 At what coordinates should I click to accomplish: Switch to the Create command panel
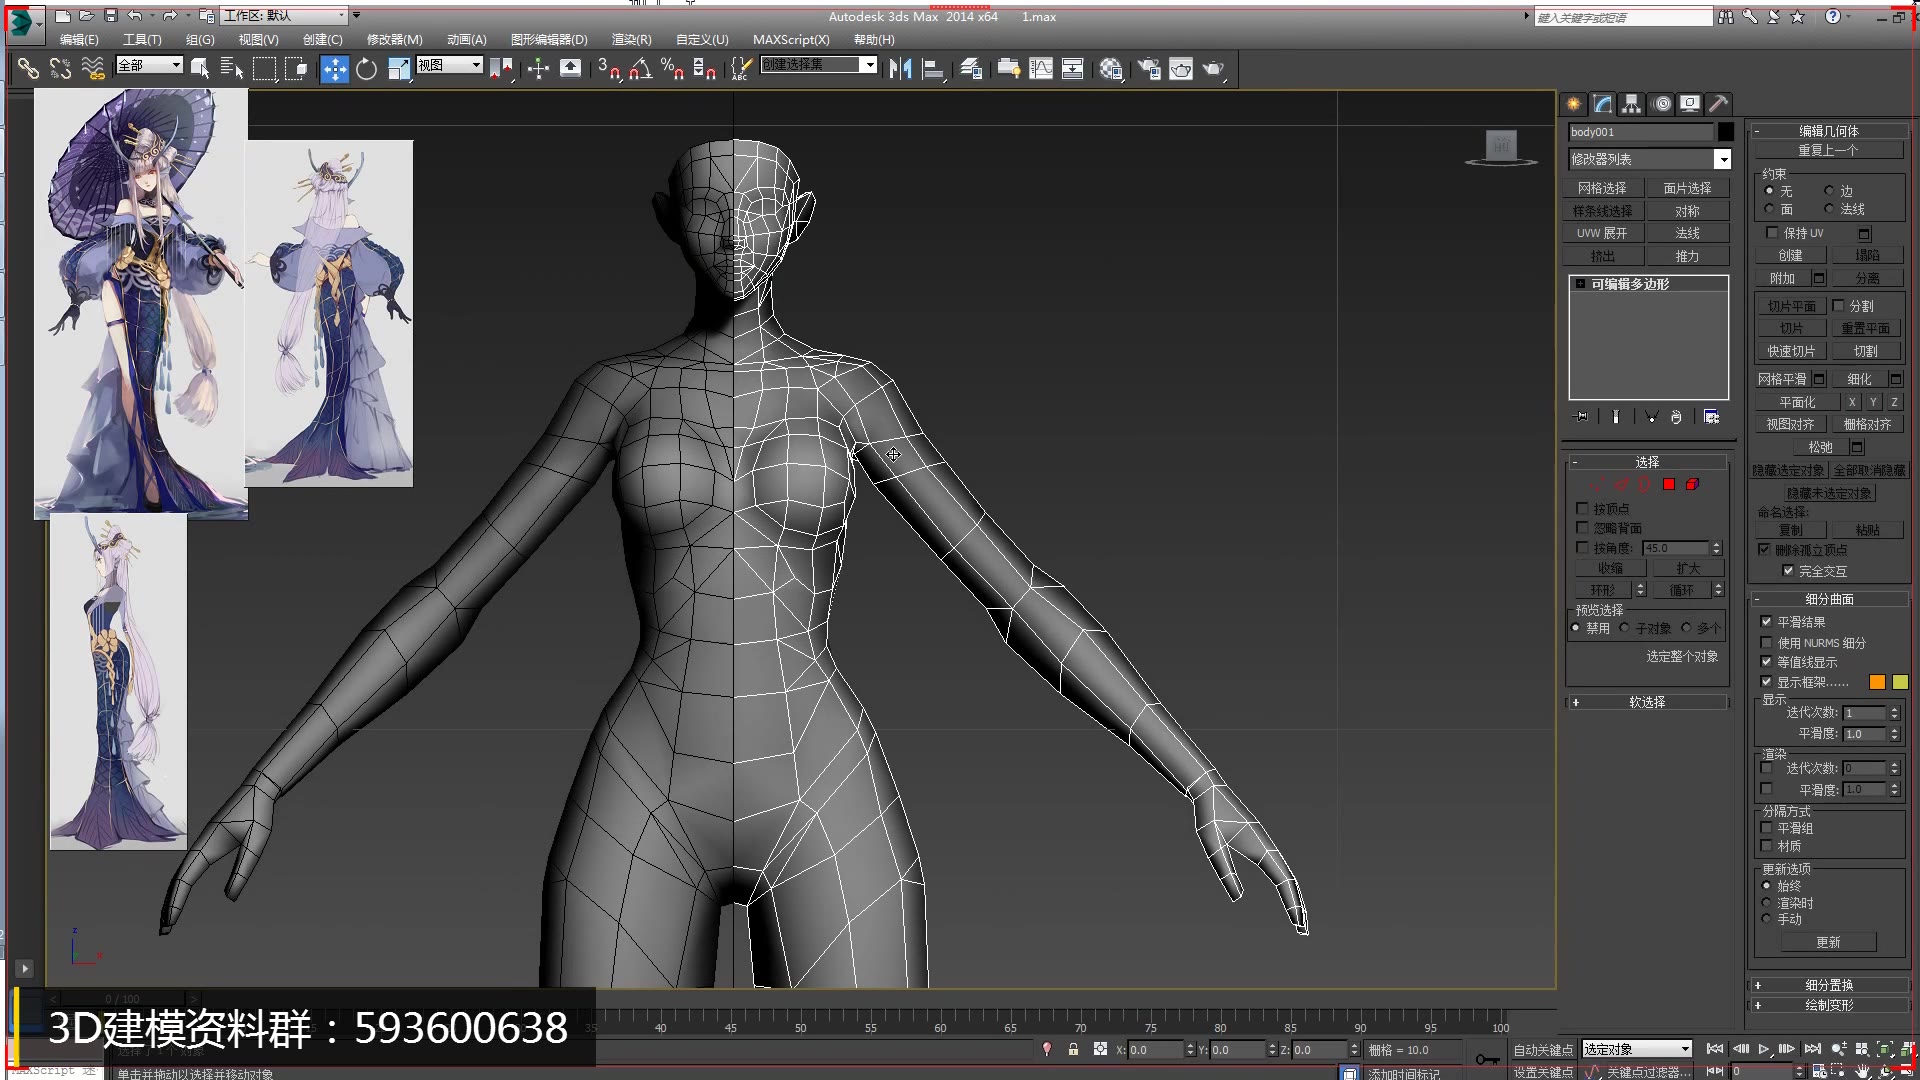click(x=1572, y=104)
